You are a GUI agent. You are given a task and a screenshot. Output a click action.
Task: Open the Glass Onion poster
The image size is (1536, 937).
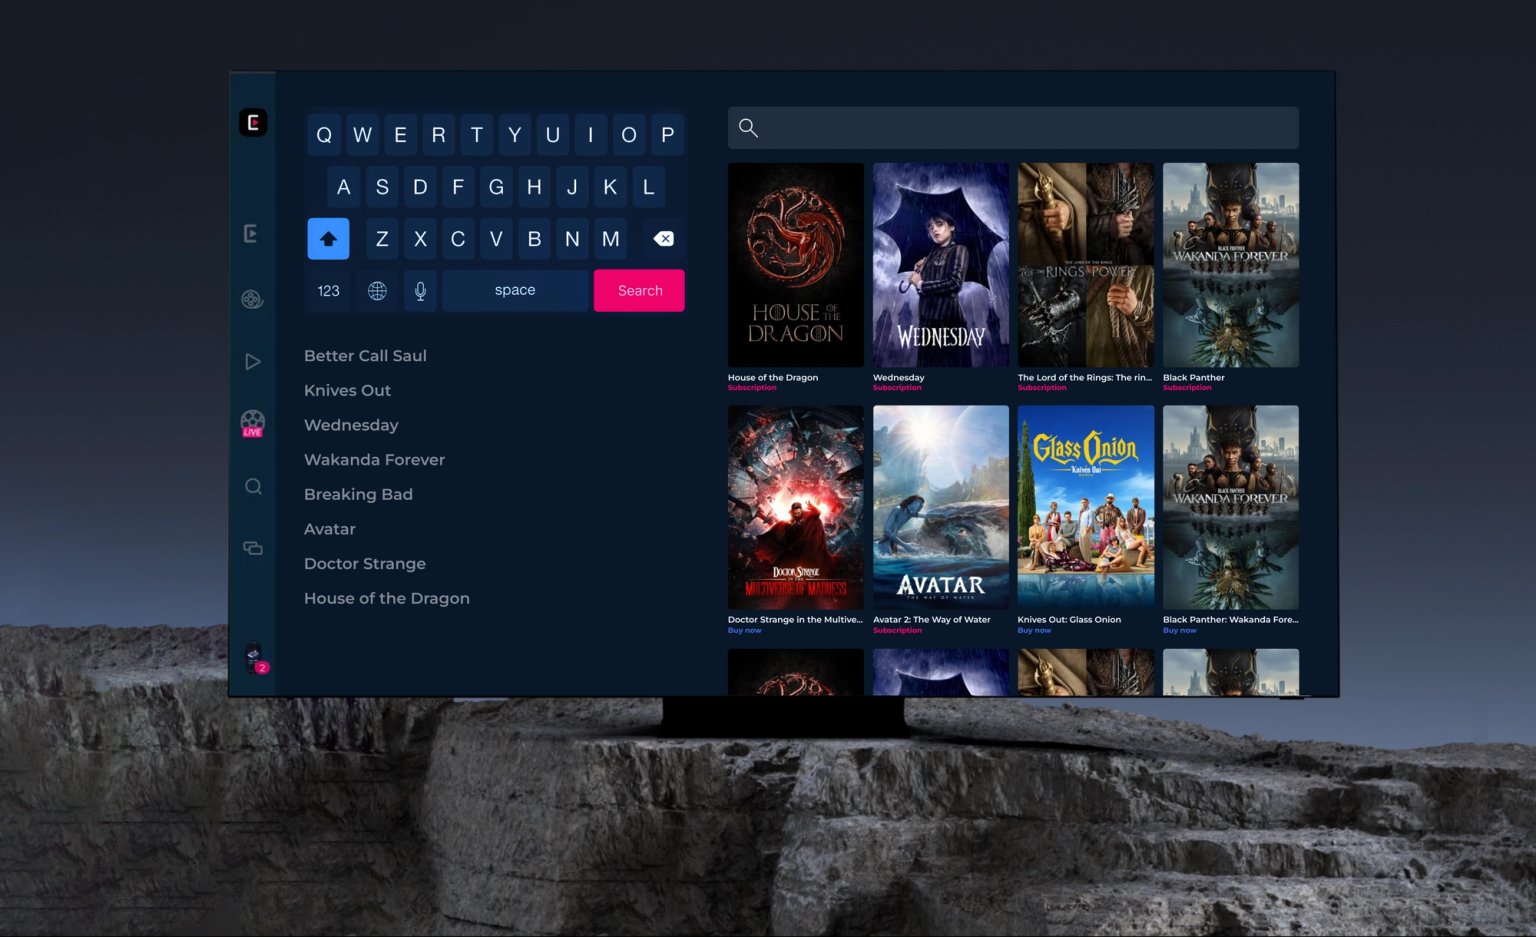1086,507
